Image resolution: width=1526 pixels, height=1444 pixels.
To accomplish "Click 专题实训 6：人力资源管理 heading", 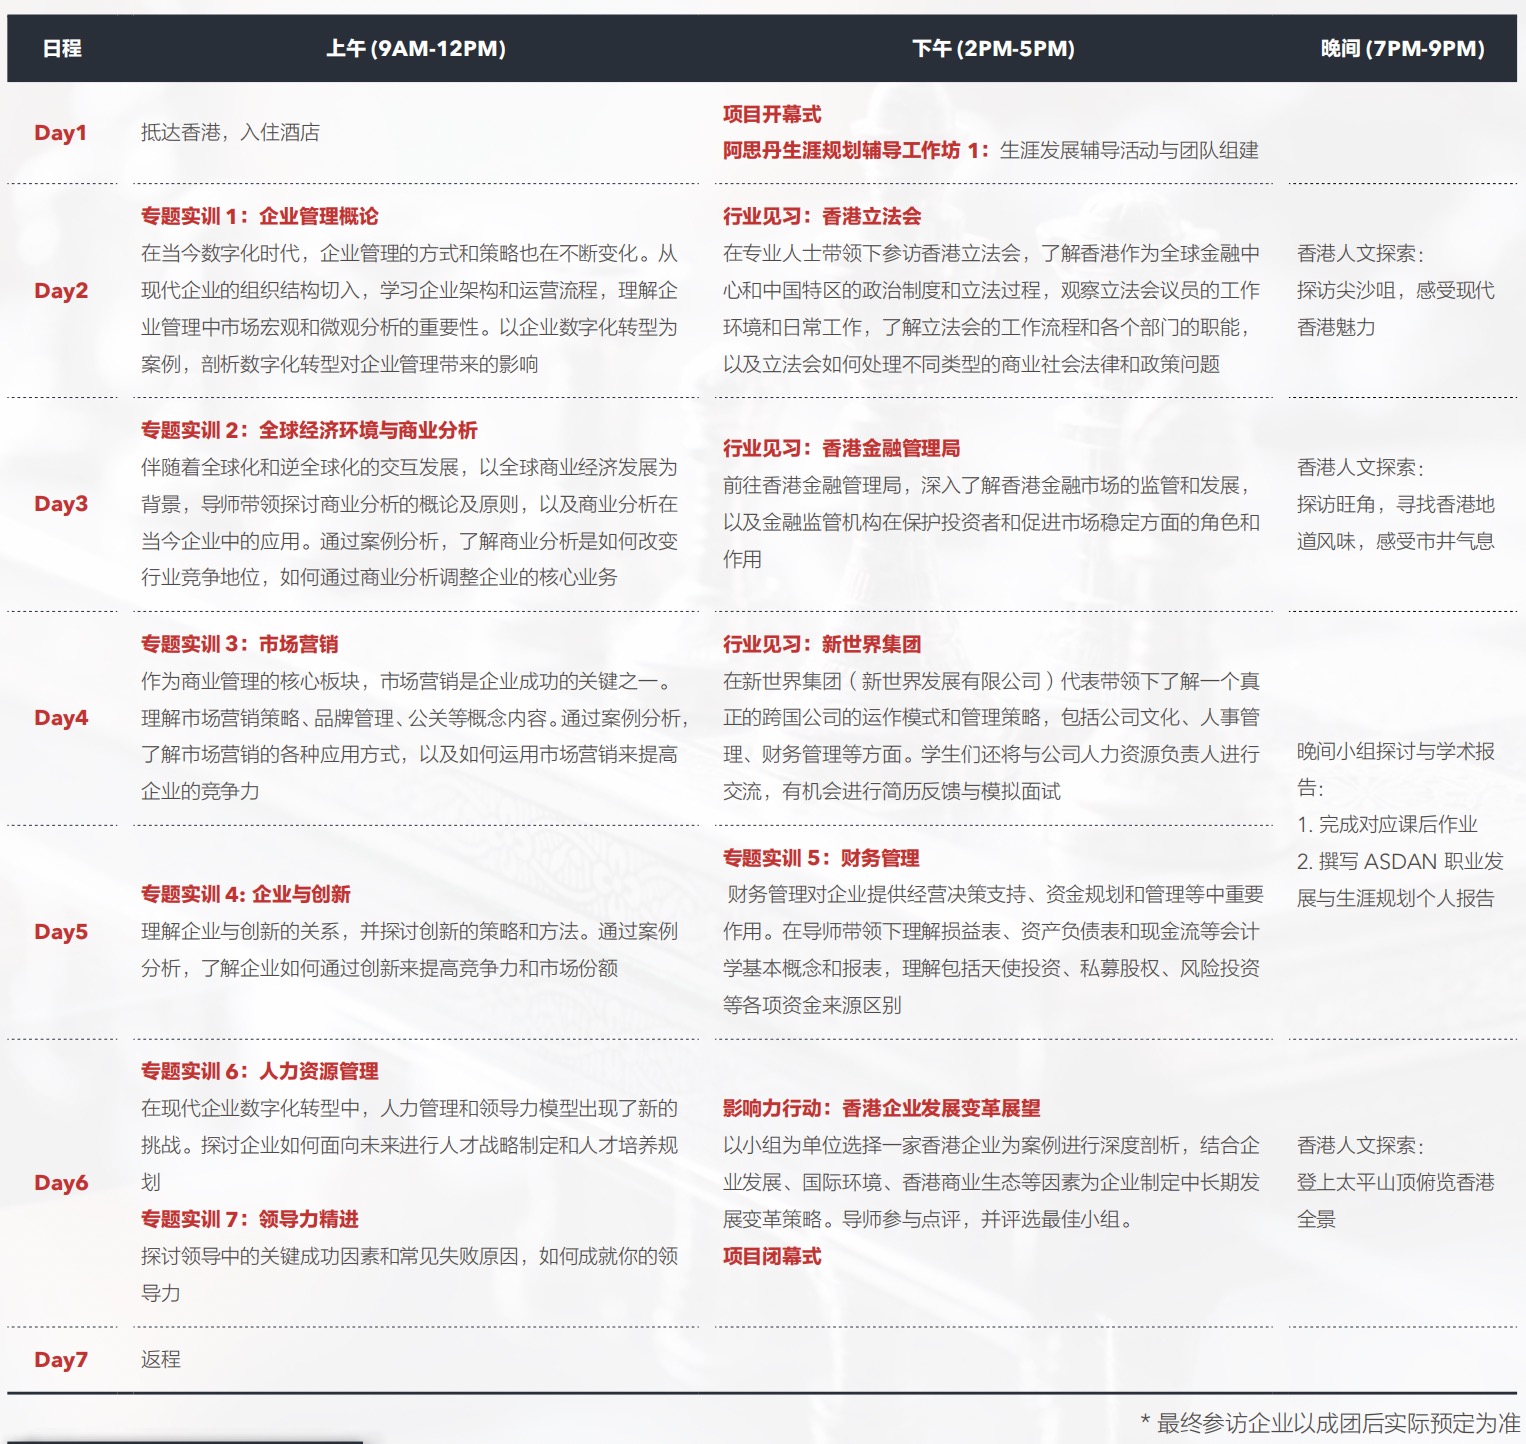I will [x=260, y=1071].
